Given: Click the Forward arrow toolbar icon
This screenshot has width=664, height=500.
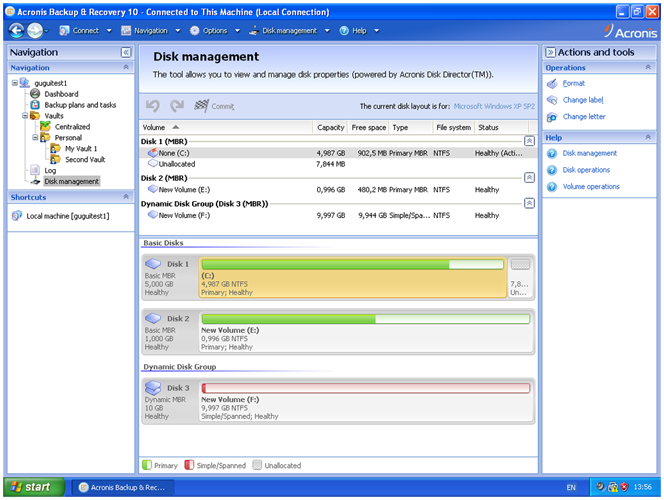Looking at the screenshot, I should (35, 30).
